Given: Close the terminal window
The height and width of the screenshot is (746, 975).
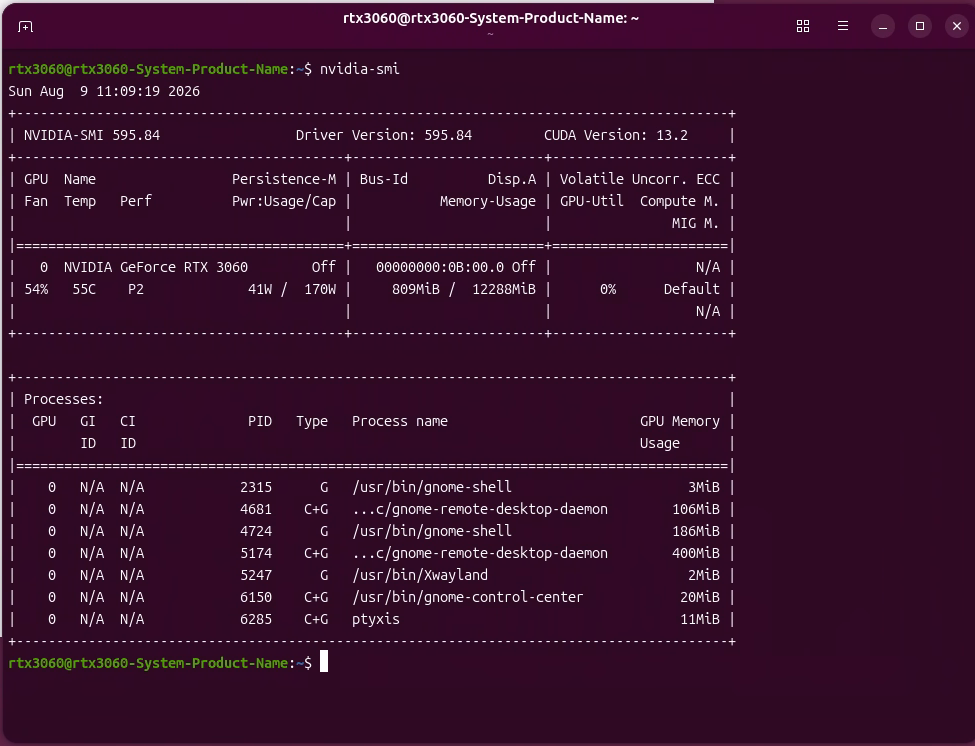Looking at the screenshot, I should click(956, 26).
